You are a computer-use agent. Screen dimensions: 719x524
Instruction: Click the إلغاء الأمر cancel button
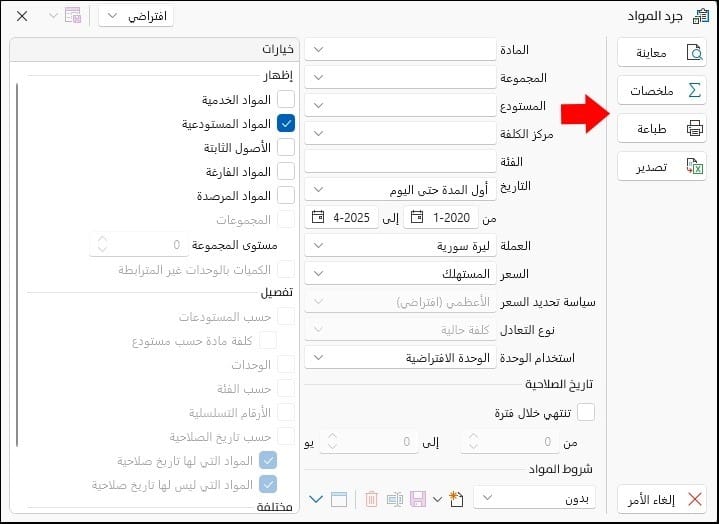point(662,499)
